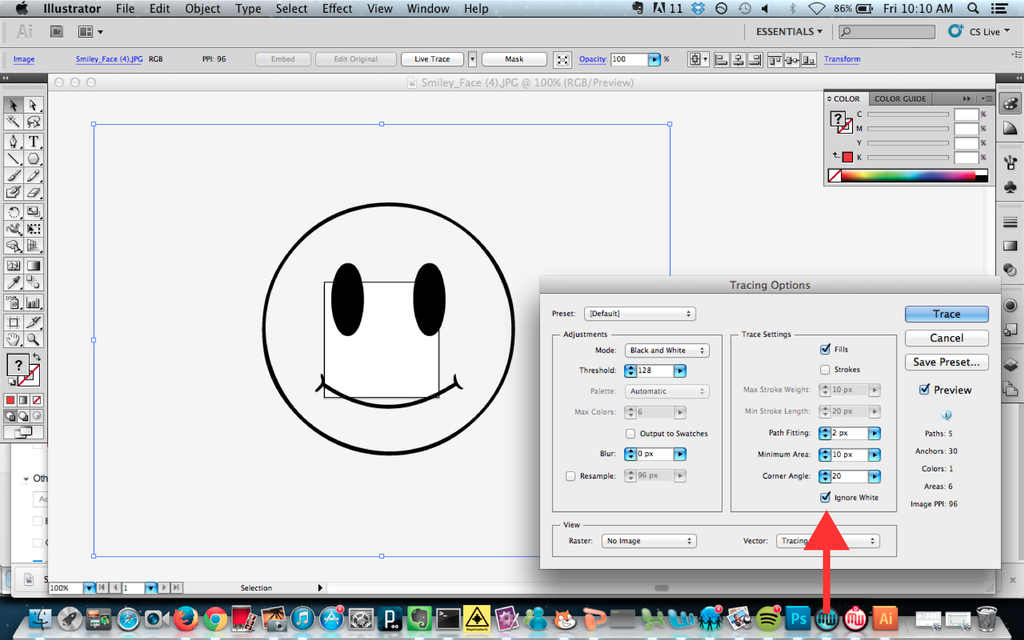The image size is (1024, 640).
Task: Switch to the Color Guide tab
Action: [x=900, y=99]
